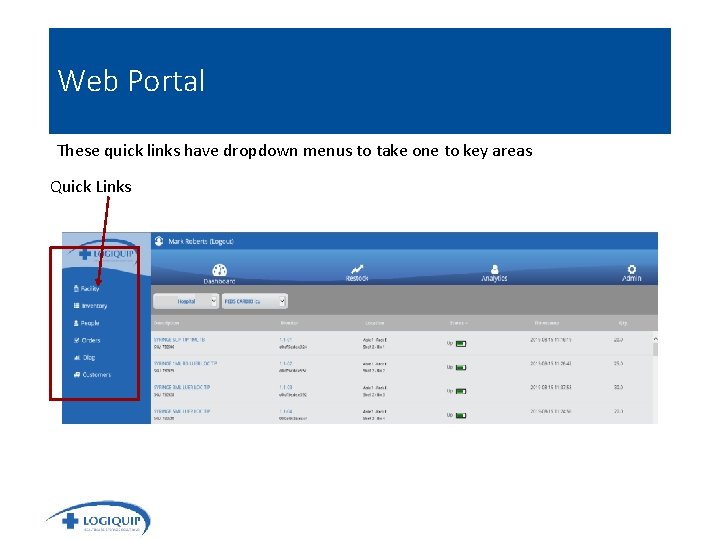This screenshot has width=720, height=540.
Task: Click the table scrollbar up arrow
Action: (x=655, y=339)
